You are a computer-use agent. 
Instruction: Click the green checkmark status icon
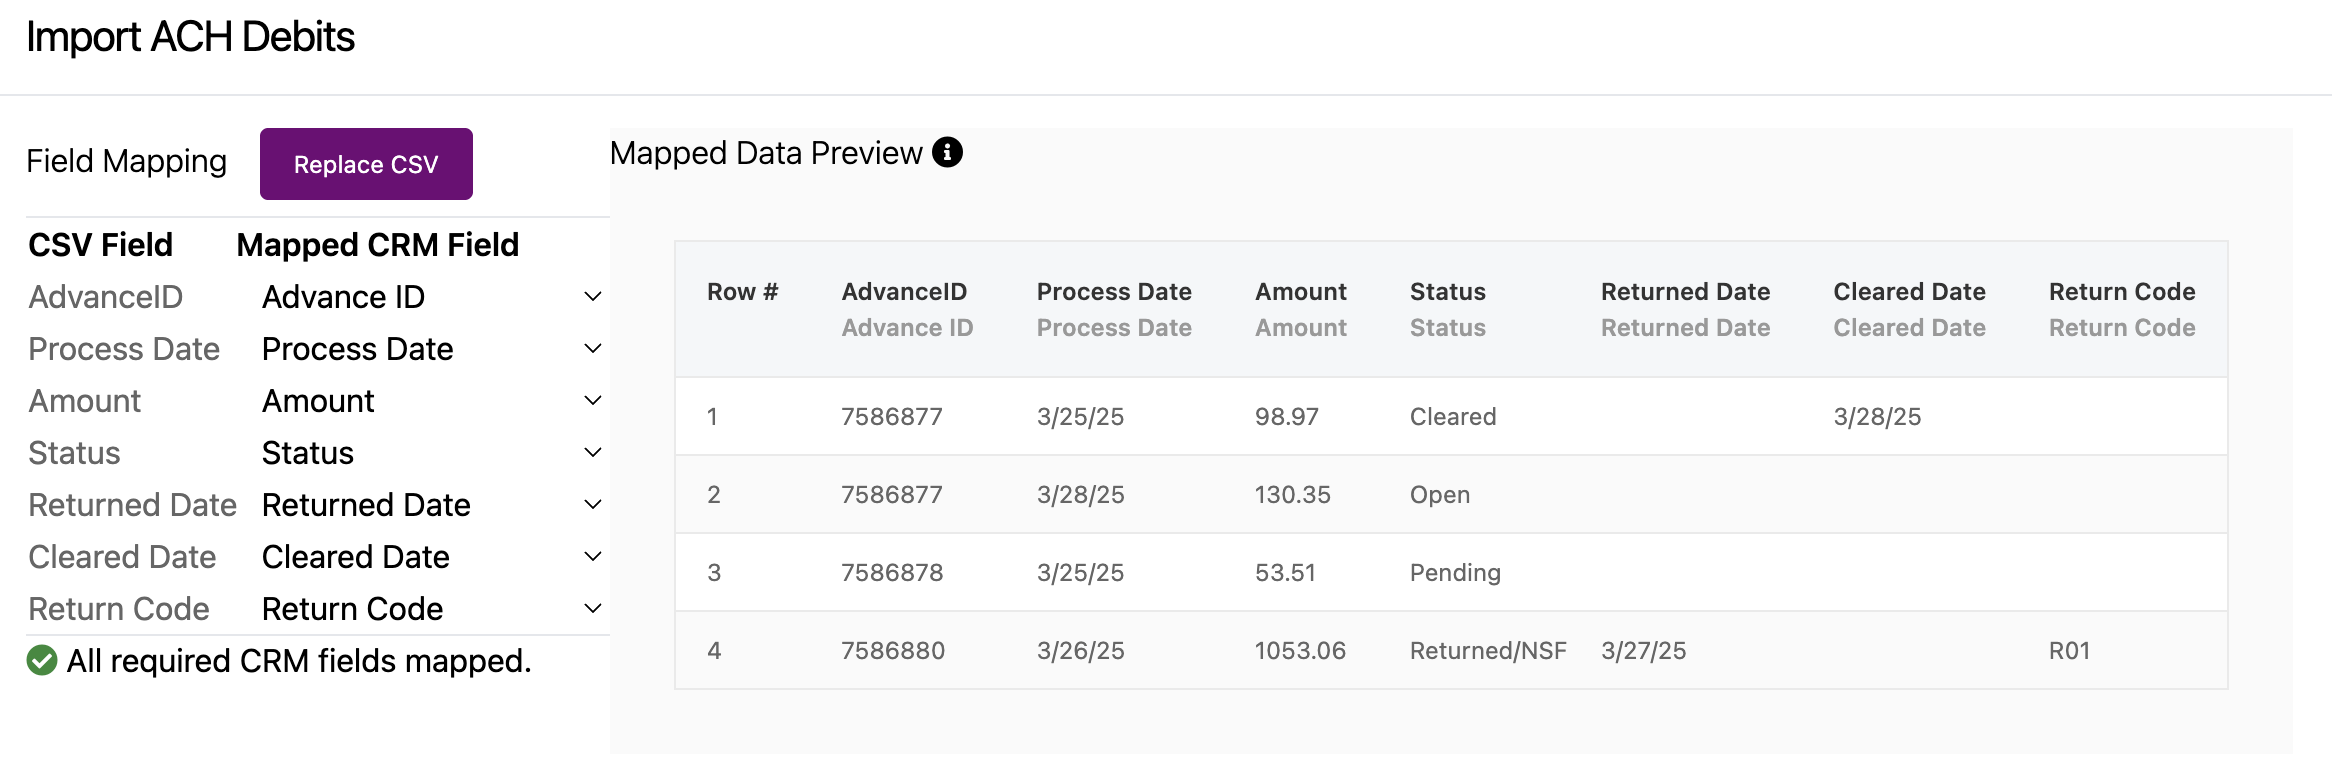click(x=42, y=660)
